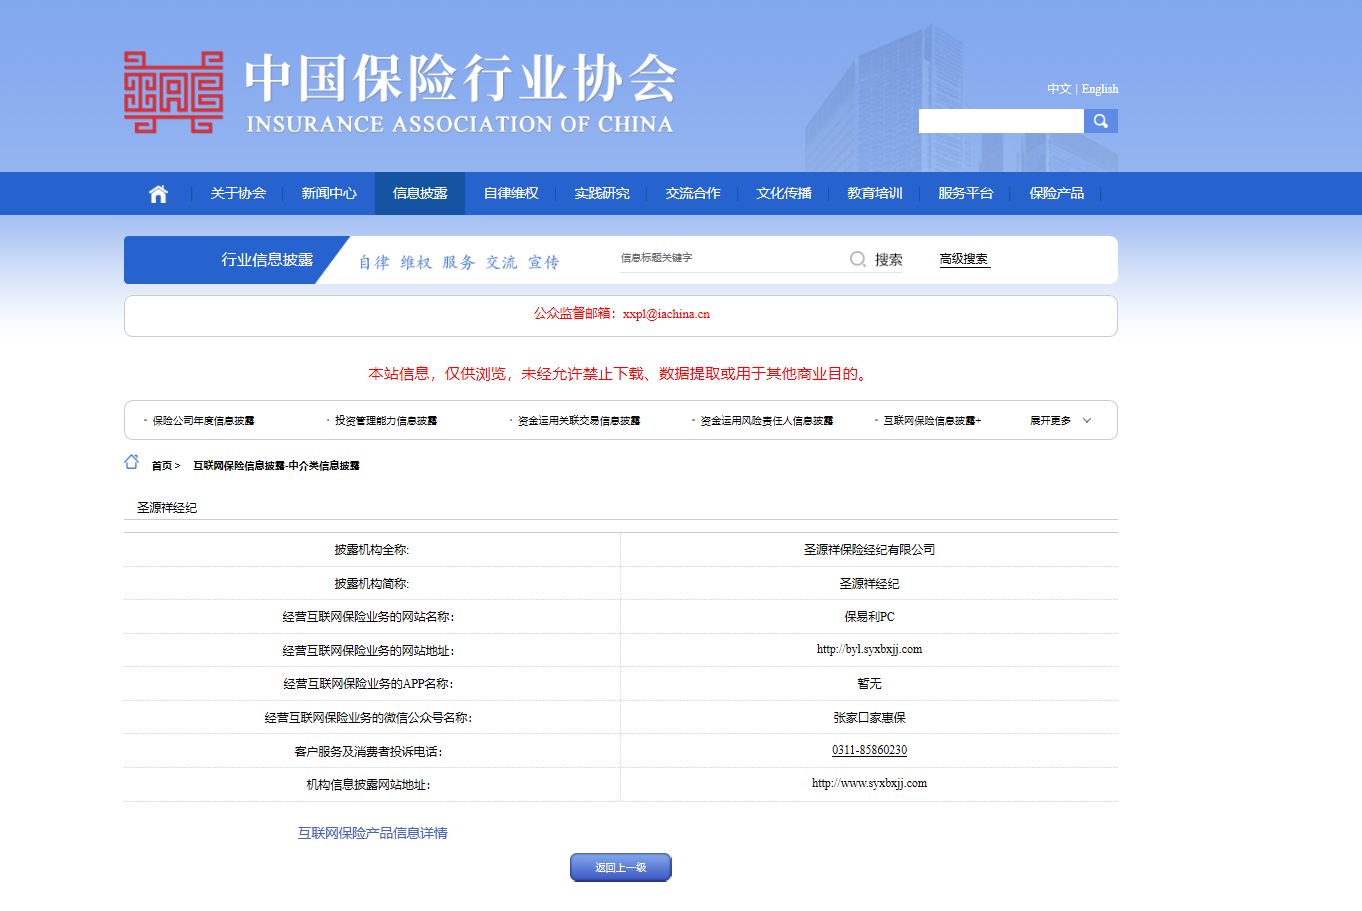Click the Insurance Association of China logo
1362x911 pixels.
pos(399,93)
